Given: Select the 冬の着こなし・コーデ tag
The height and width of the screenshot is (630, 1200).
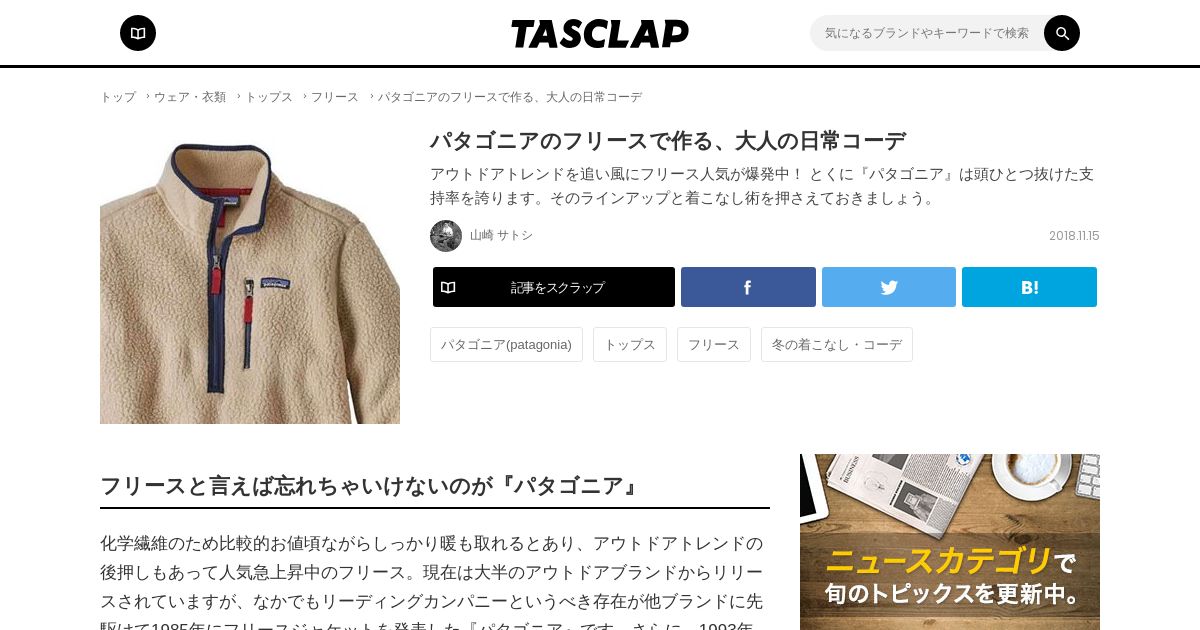Looking at the screenshot, I should [837, 344].
